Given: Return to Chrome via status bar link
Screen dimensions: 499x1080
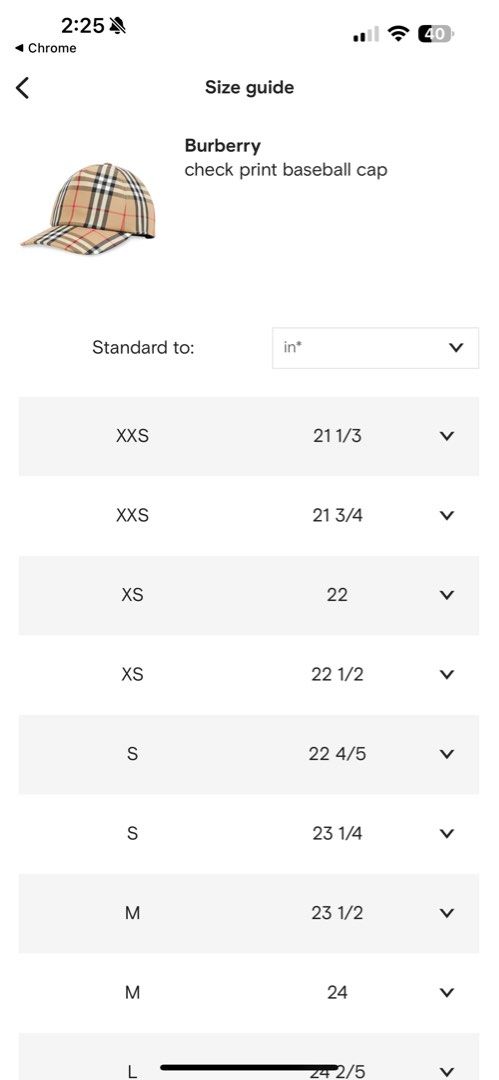Looking at the screenshot, I should tap(45, 48).
